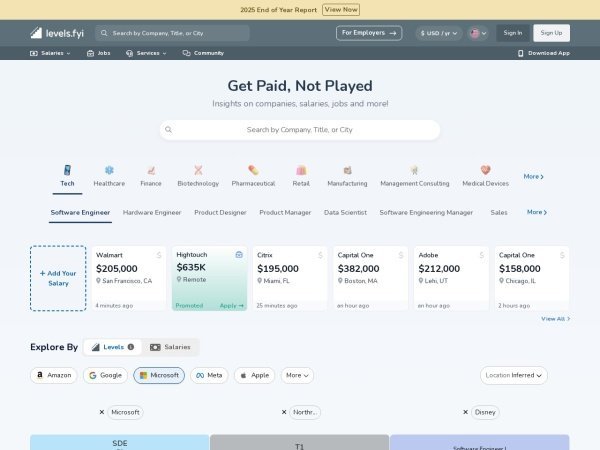The image size is (600, 450).
Task: Click the info icon next to Levels
Action: point(131,347)
